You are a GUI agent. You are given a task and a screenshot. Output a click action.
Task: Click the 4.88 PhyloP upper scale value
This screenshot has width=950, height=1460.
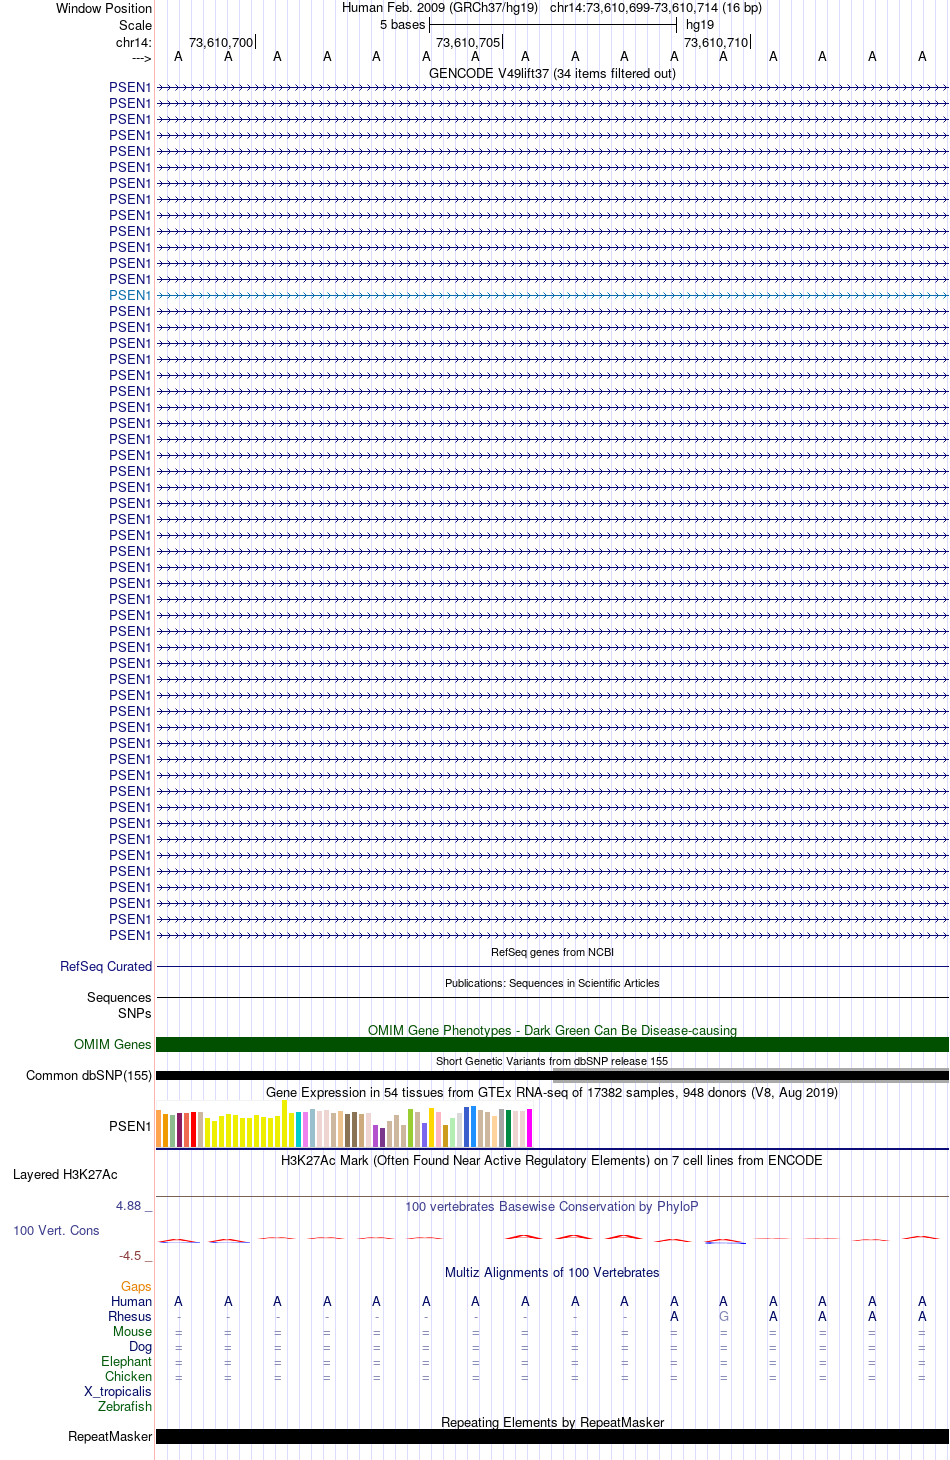pyautogui.click(x=129, y=1205)
